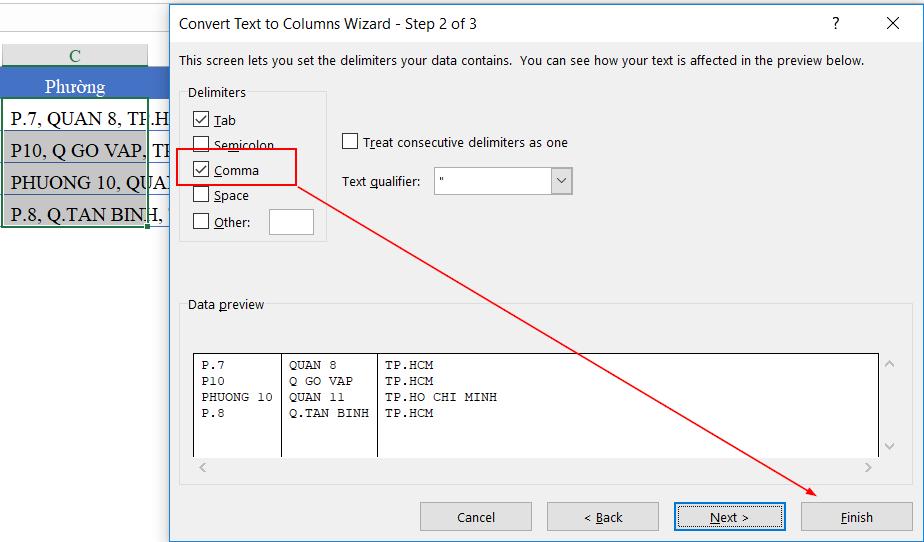Enable the Semicolon delimiter checkbox
The image size is (924, 542).
point(201,145)
